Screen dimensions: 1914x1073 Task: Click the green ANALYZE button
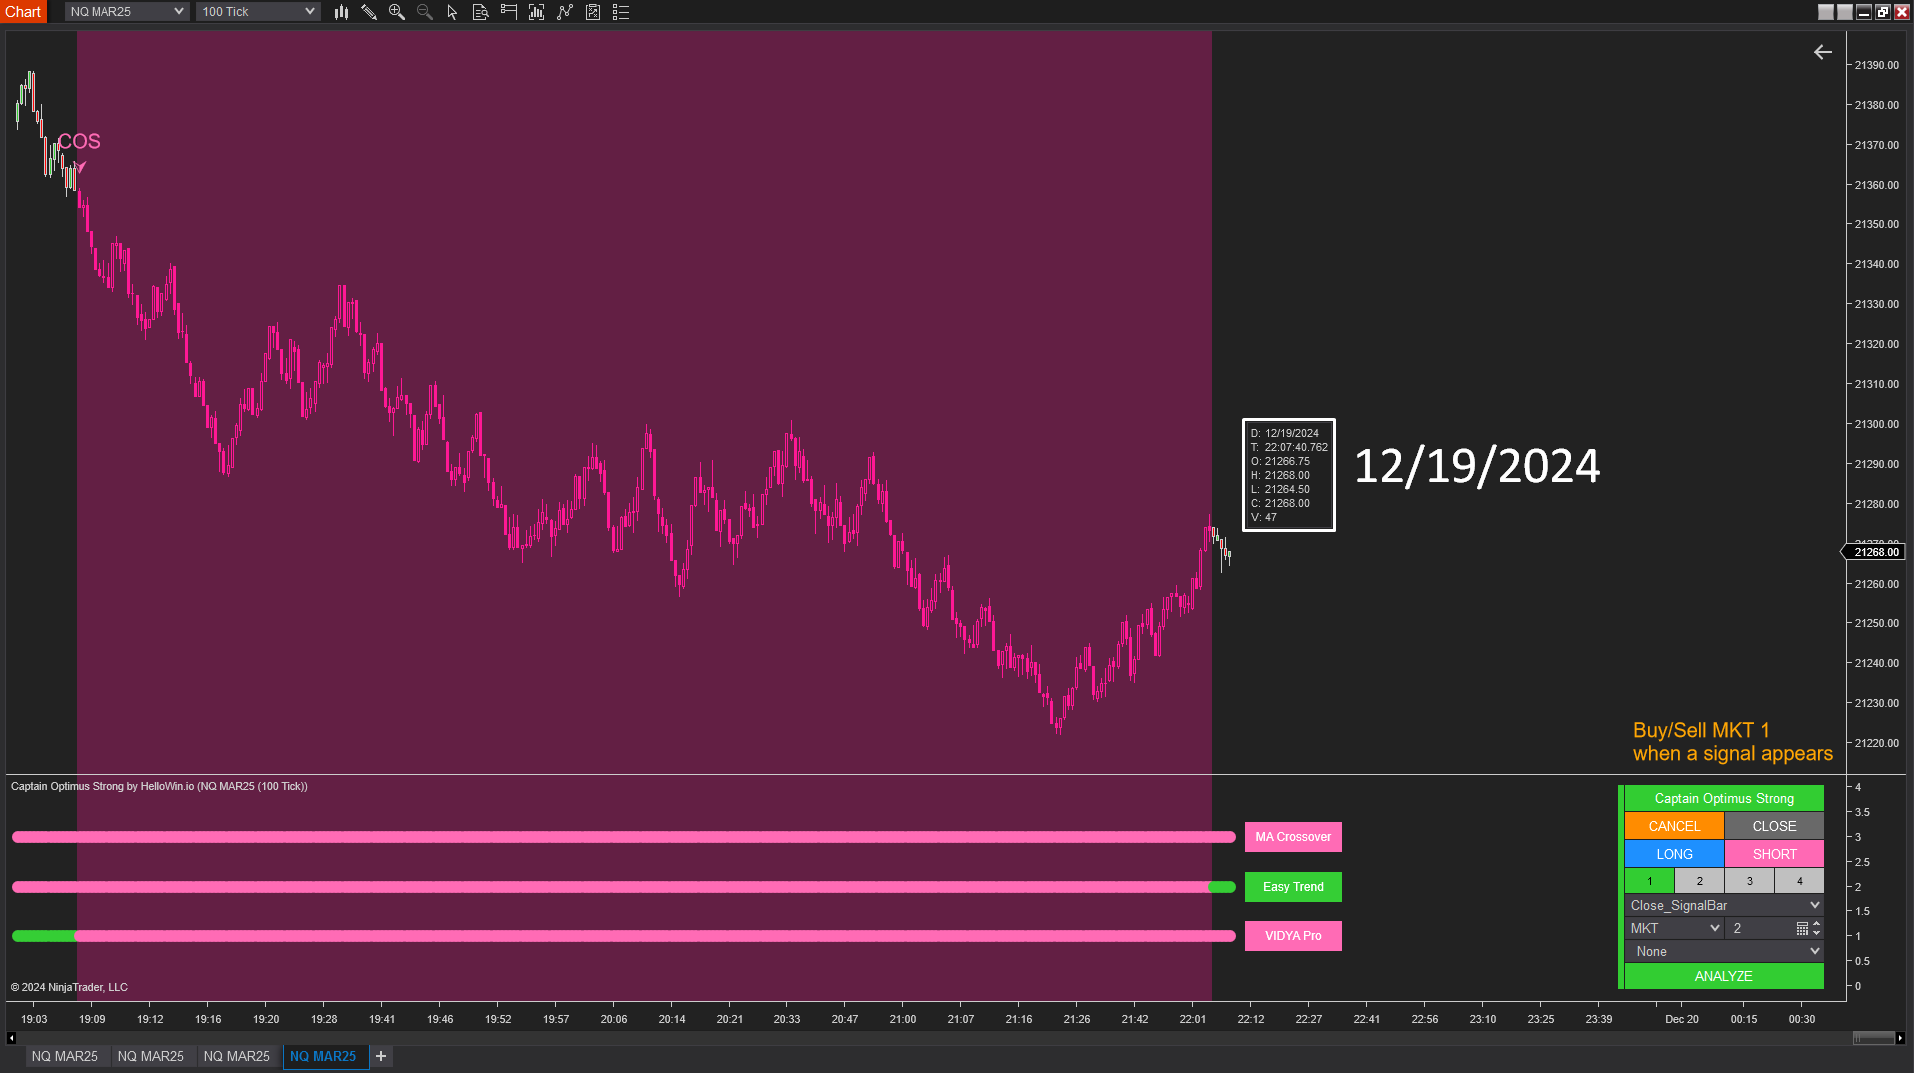(x=1724, y=976)
